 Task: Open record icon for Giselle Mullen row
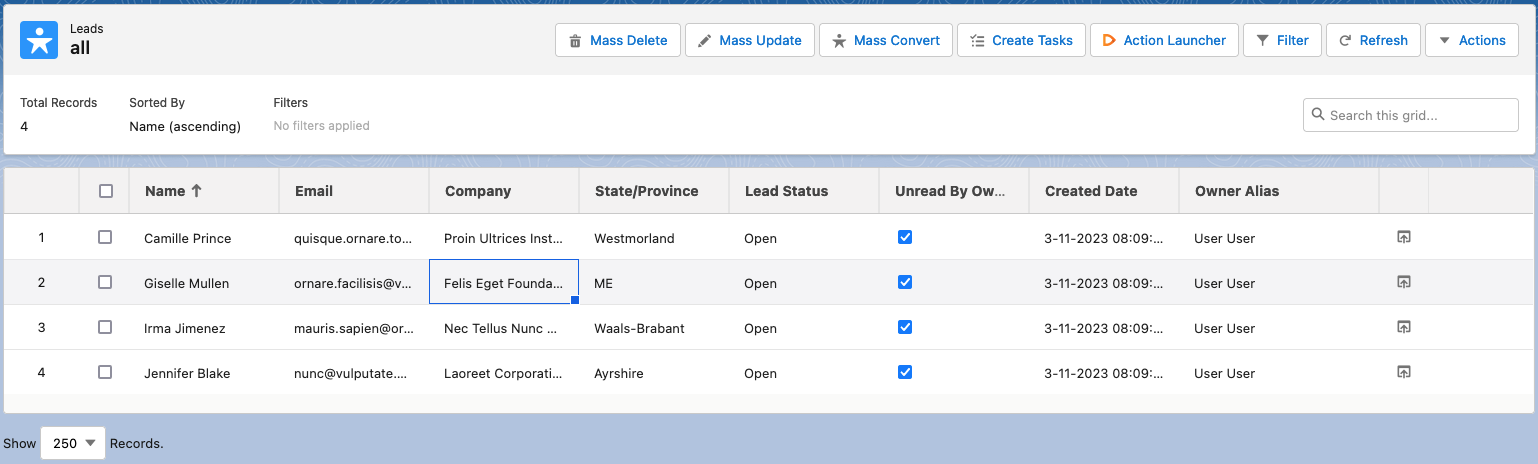click(1403, 282)
